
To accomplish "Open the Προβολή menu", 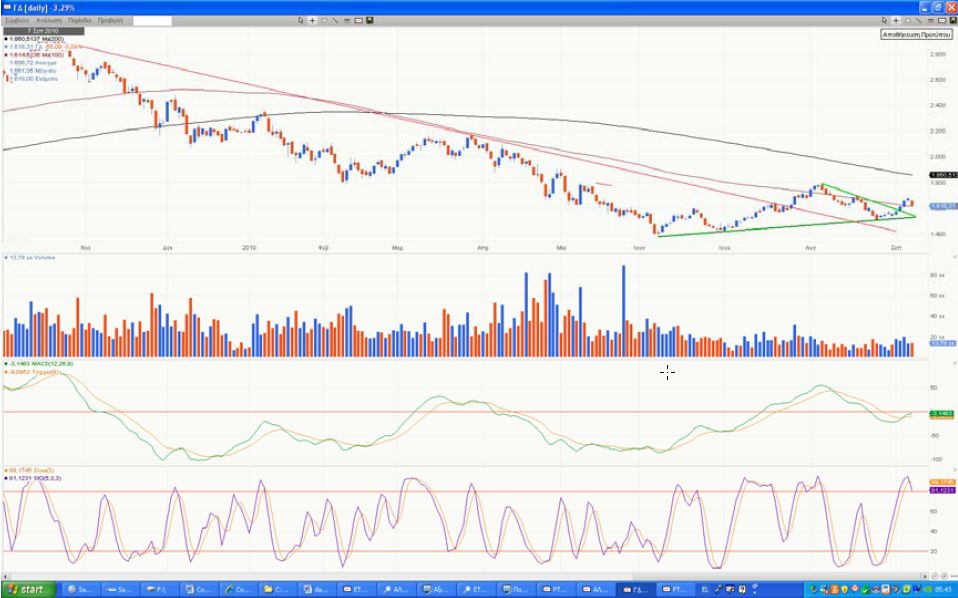I will point(112,20).
